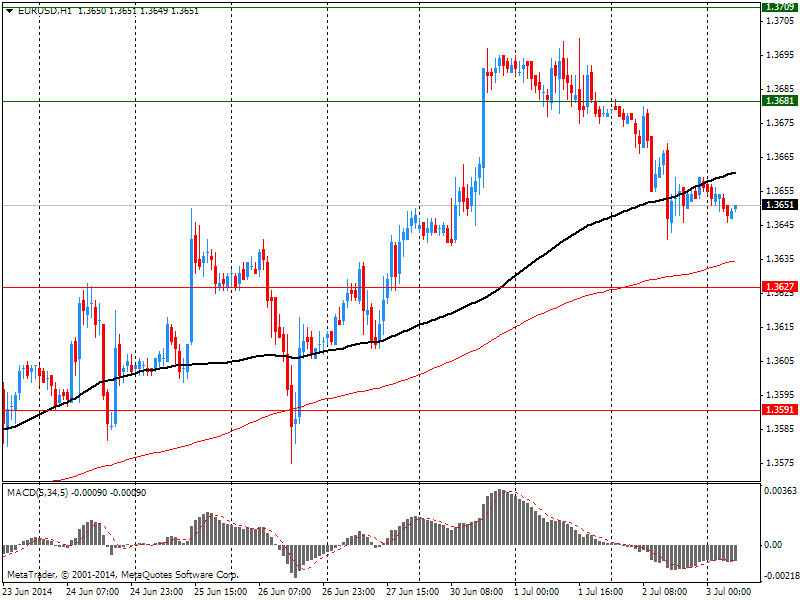Click the -0.00218 MACD scale value

point(781,576)
